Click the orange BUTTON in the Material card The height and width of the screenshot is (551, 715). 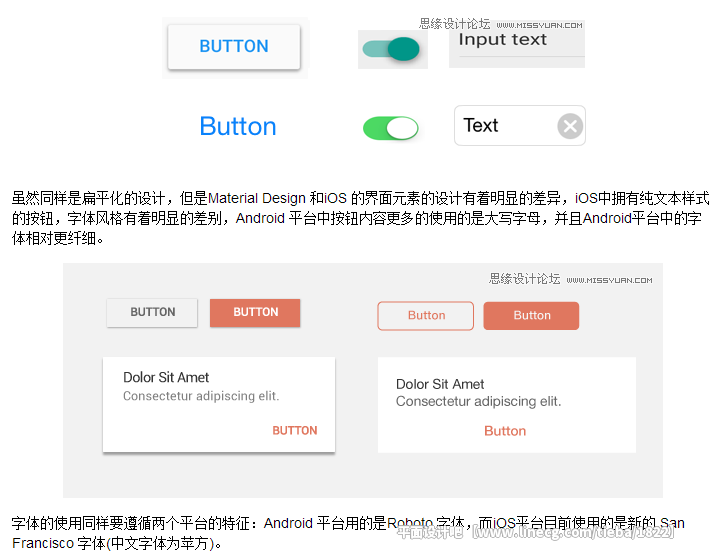pyautogui.click(x=295, y=431)
